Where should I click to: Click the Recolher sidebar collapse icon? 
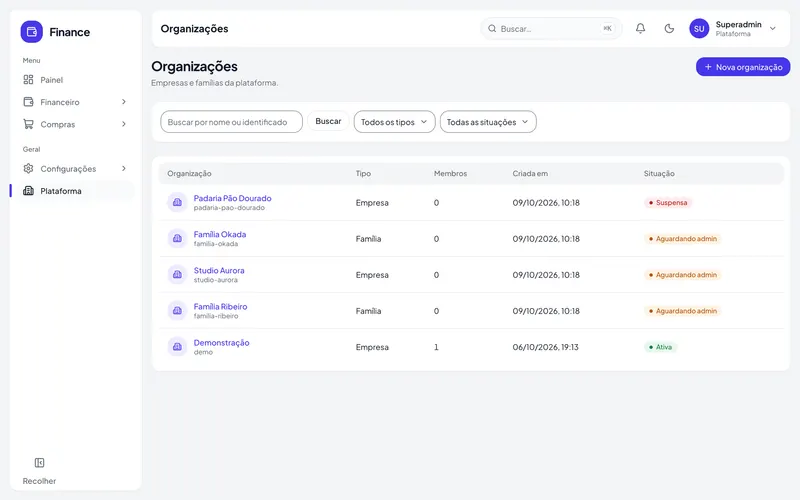[x=39, y=463]
